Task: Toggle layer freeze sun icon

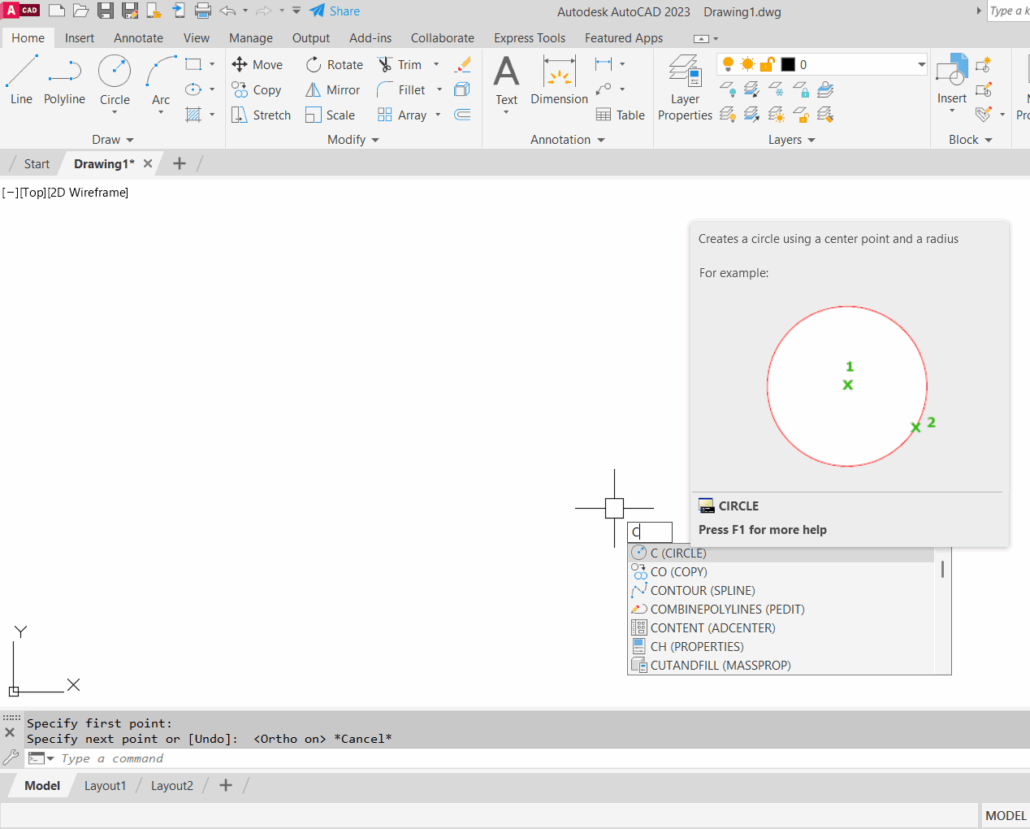Action: (748, 65)
